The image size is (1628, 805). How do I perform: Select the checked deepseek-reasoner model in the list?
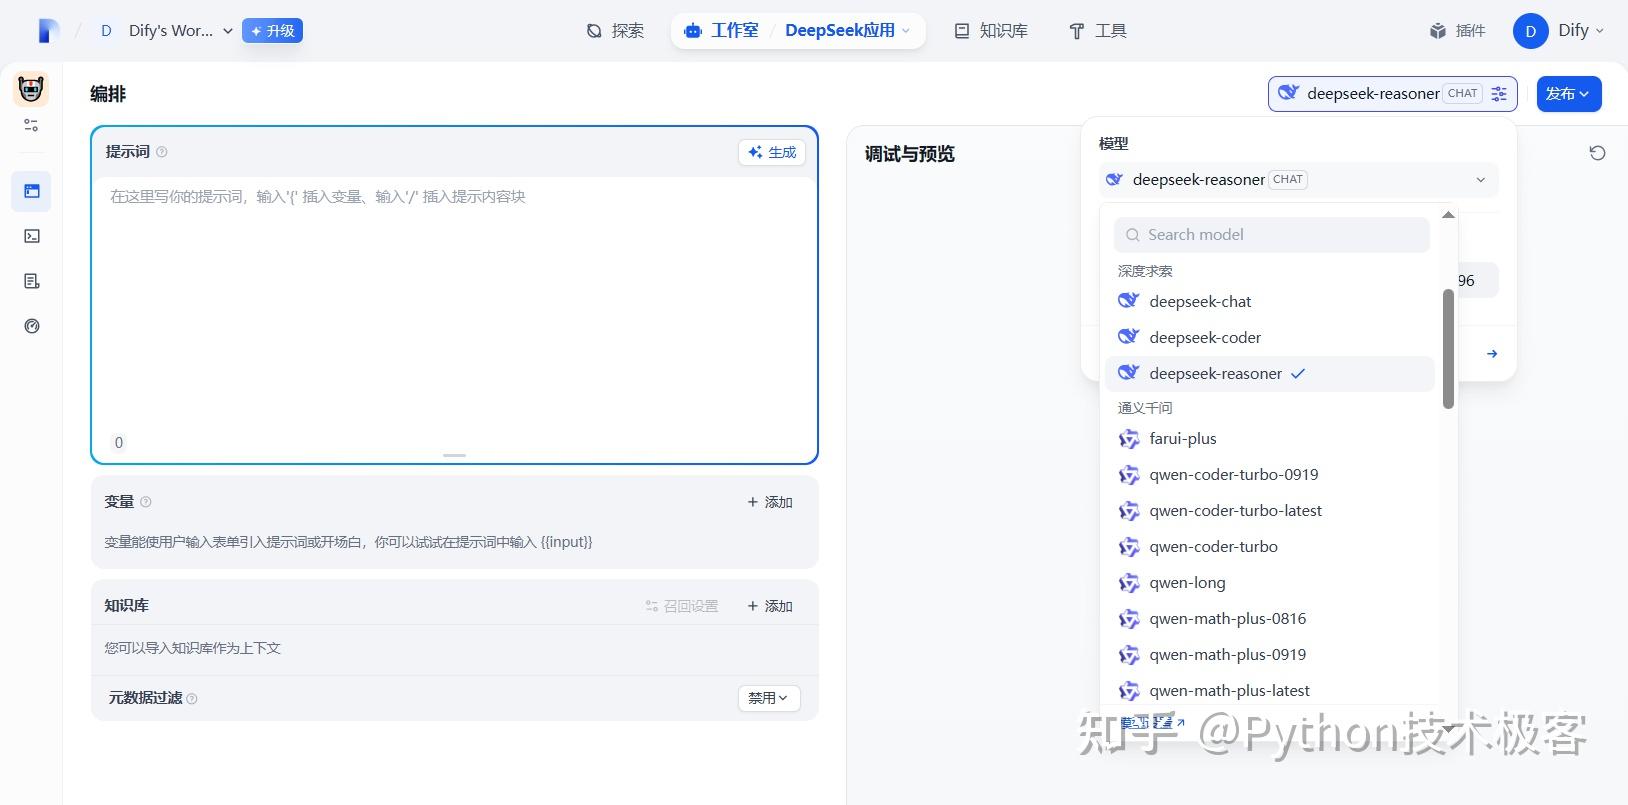pos(1270,373)
